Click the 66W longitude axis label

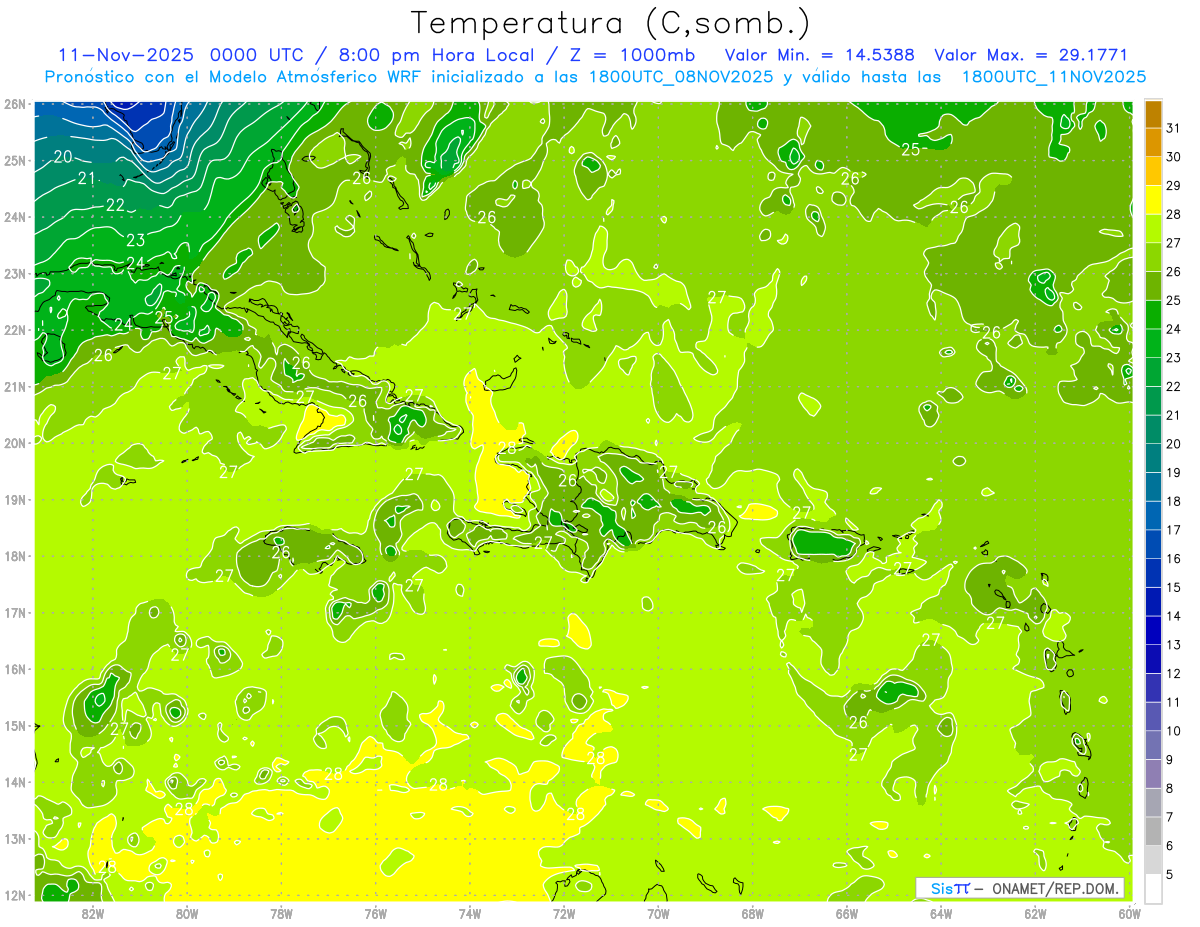pyautogui.click(x=847, y=913)
